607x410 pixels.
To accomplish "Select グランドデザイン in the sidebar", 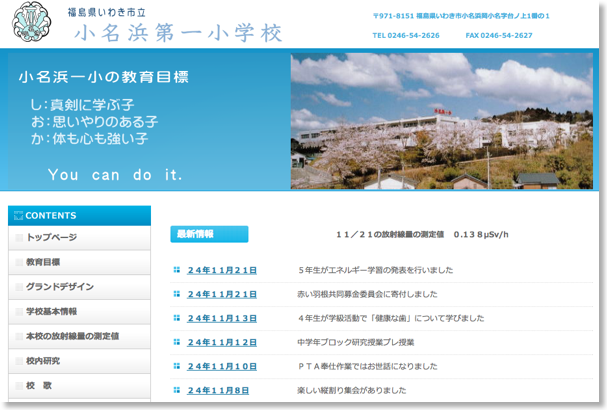I will 60,287.
